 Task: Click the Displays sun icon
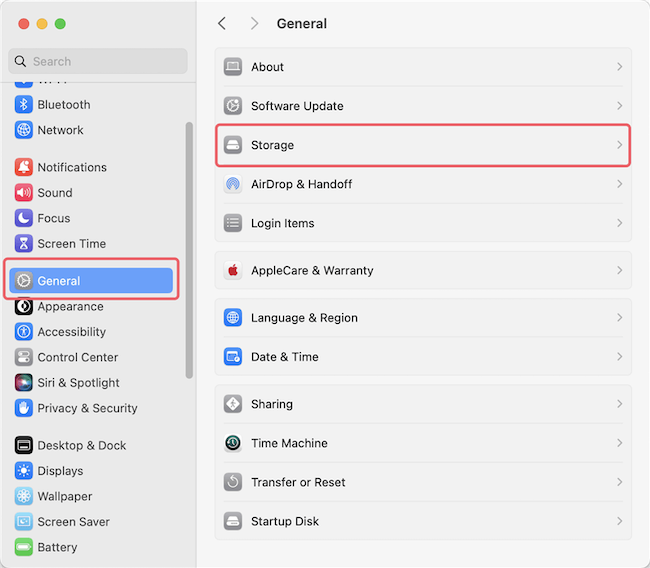tap(24, 471)
